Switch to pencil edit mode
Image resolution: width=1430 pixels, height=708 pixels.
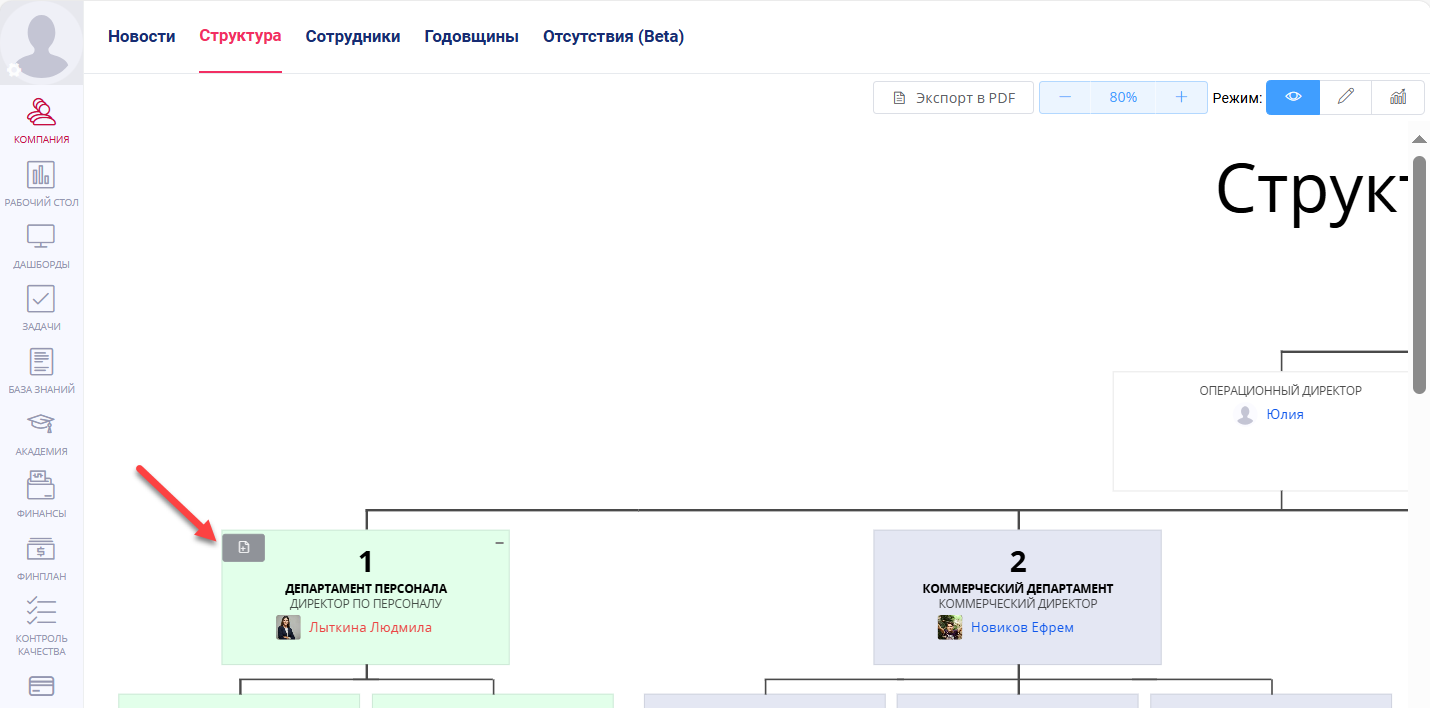(1345, 97)
